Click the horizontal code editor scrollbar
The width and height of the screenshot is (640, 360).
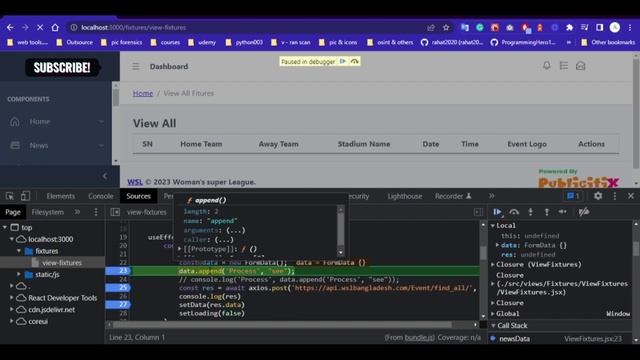click(282, 325)
